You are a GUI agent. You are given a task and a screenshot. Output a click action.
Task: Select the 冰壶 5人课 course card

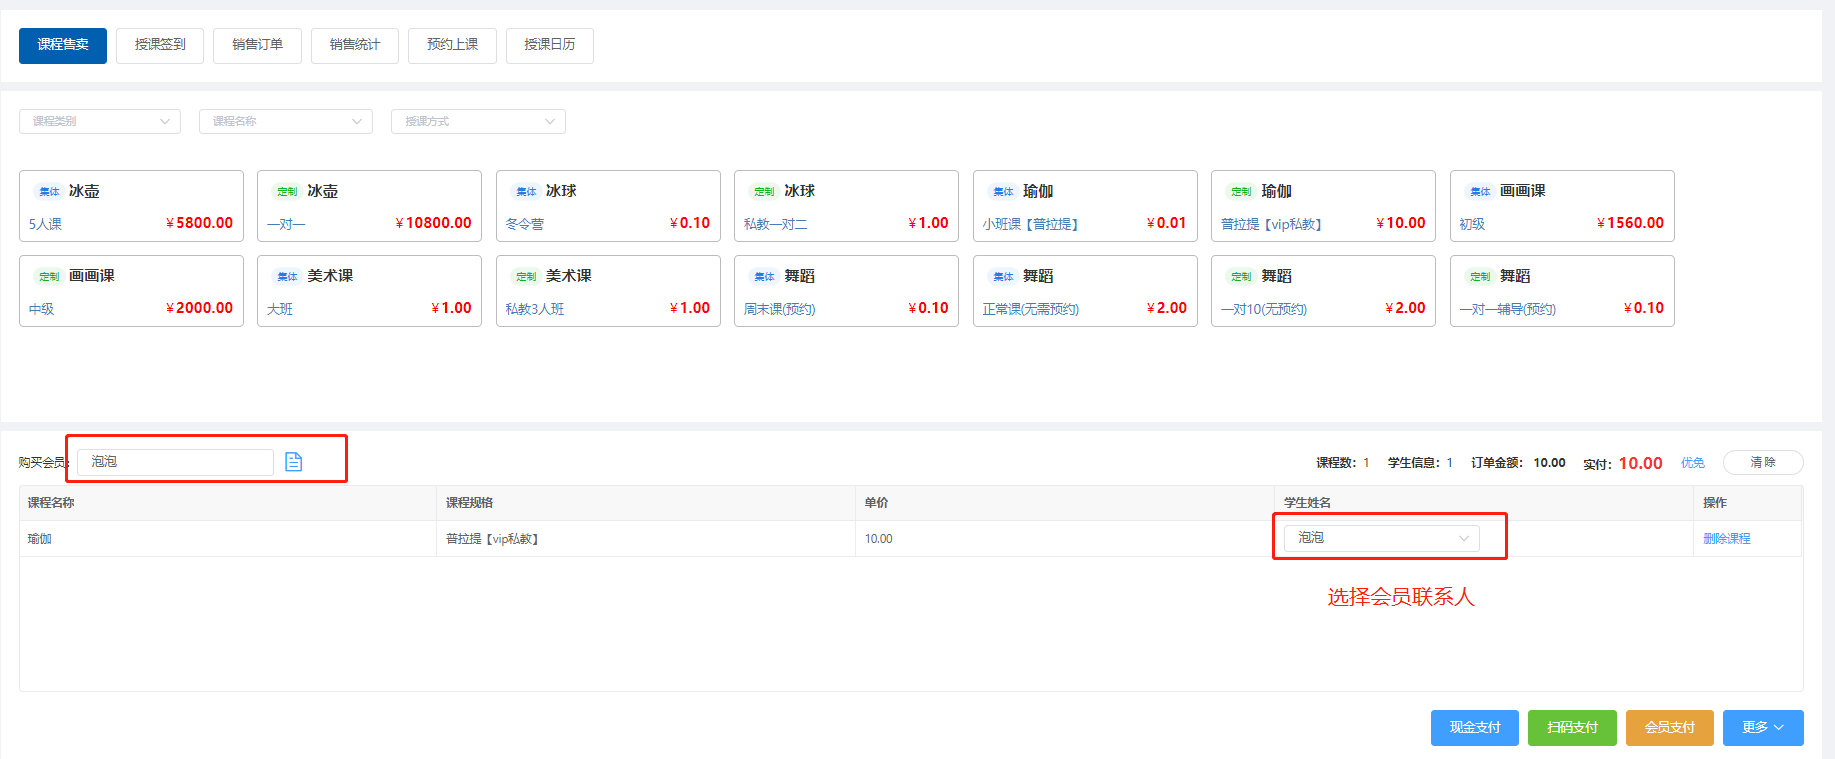[131, 206]
